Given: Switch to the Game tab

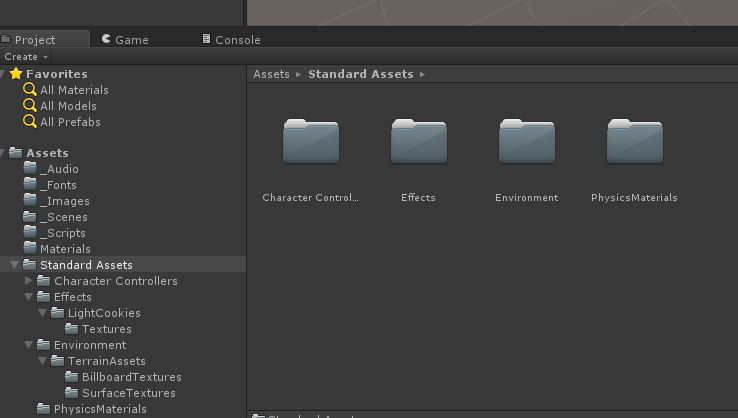Looking at the screenshot, I should pos(125,40).
